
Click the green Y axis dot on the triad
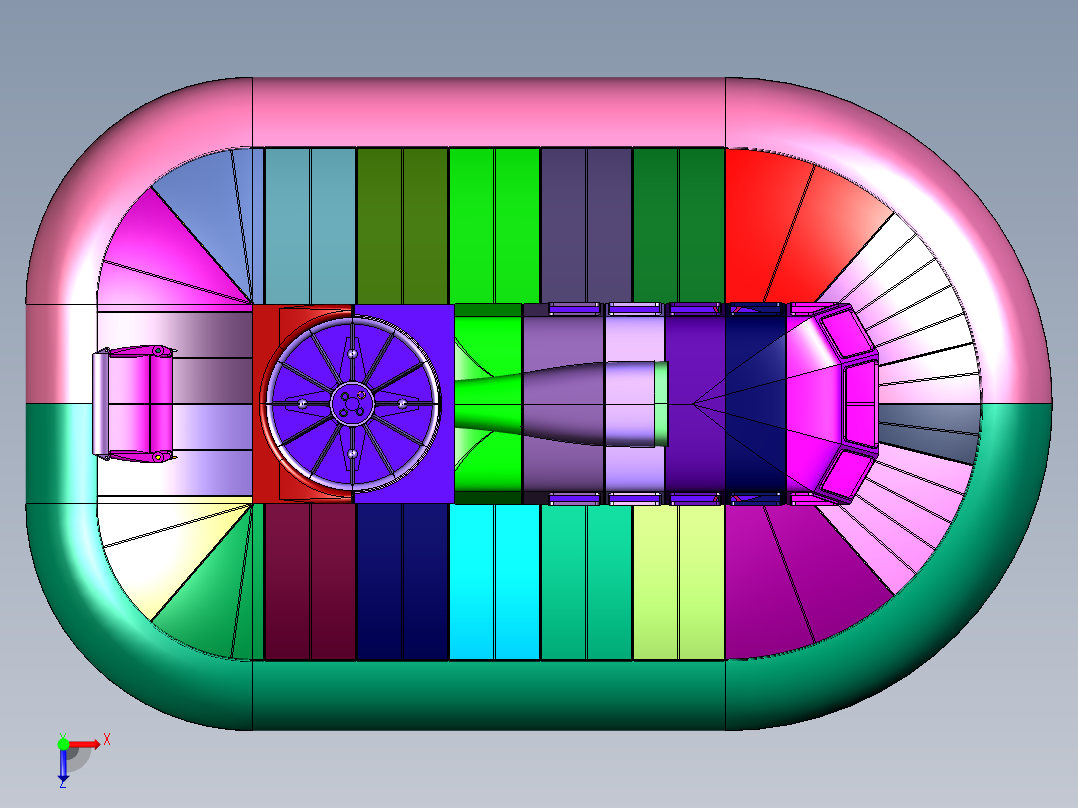63,744
